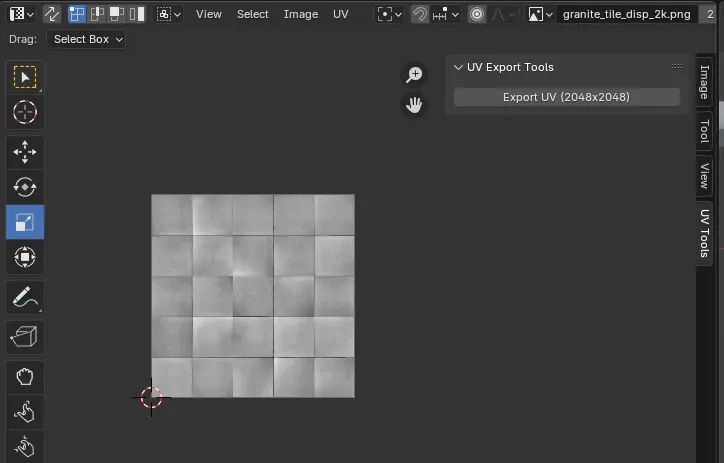The width and height of the screenshot is (724, 463).
Task: Select the Rotate tool
Action: click(x=25, y=187)
